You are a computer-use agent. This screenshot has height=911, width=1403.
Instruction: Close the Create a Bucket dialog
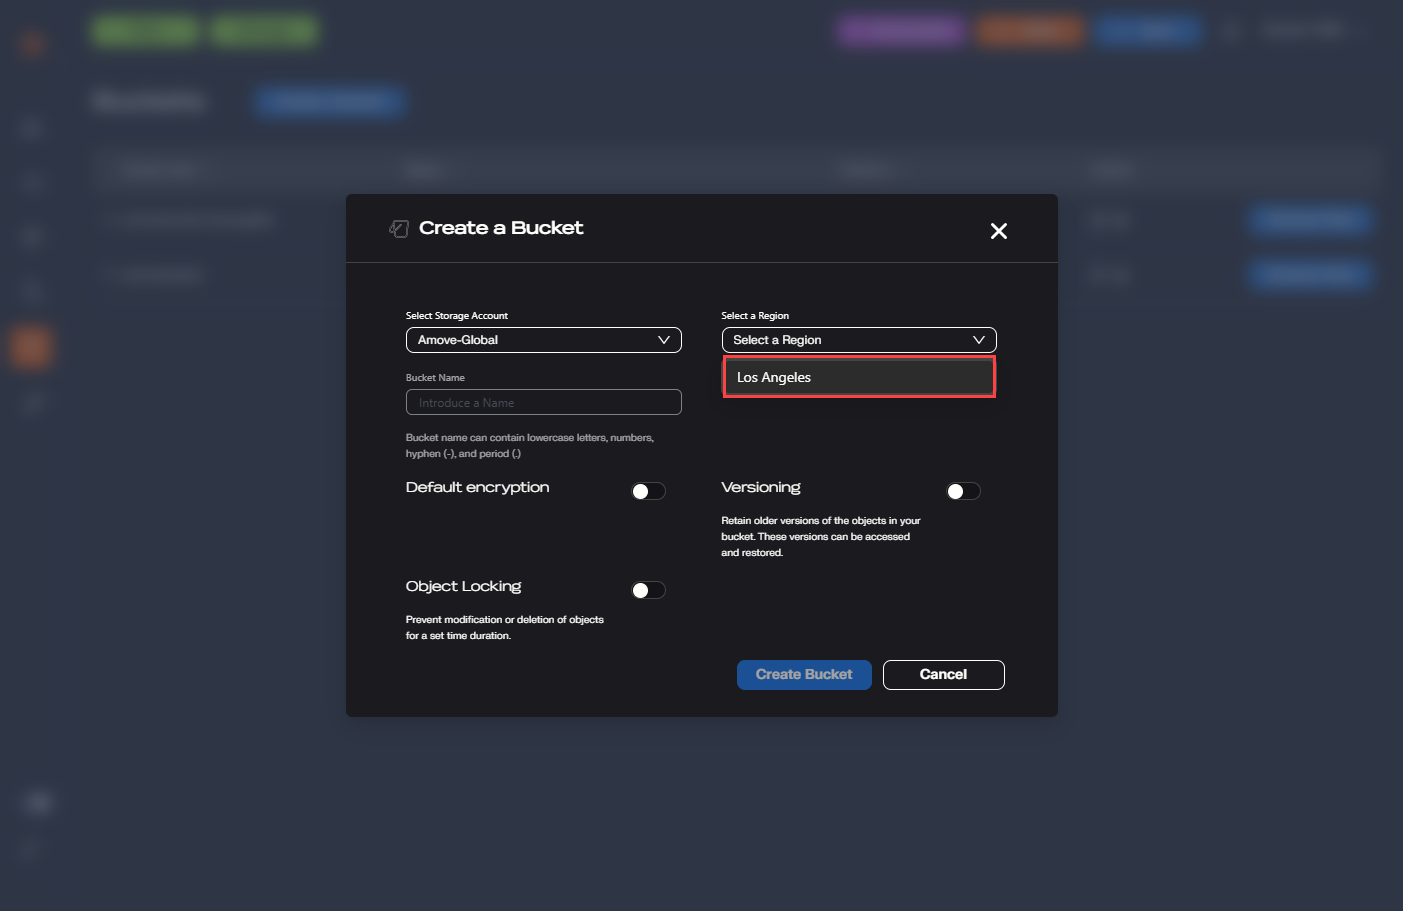pos(998,231)
